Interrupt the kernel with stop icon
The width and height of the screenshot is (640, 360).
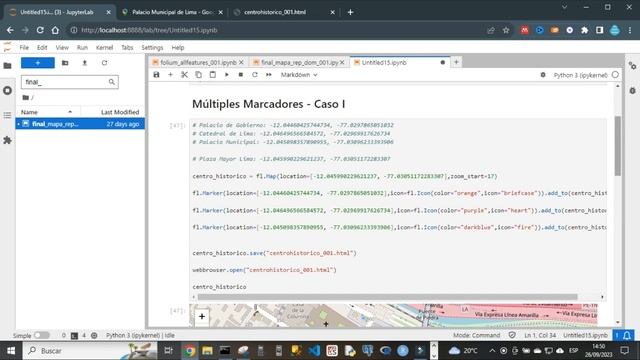241,75
